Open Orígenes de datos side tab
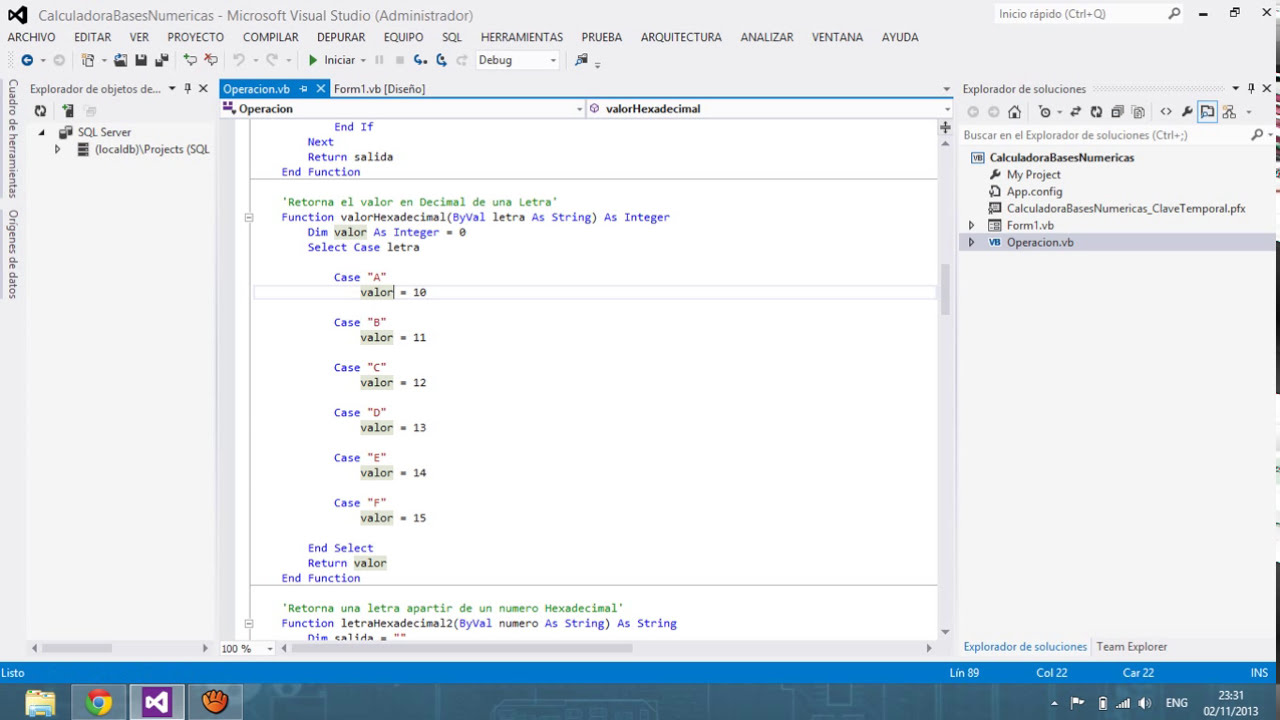 click(13, 254)
